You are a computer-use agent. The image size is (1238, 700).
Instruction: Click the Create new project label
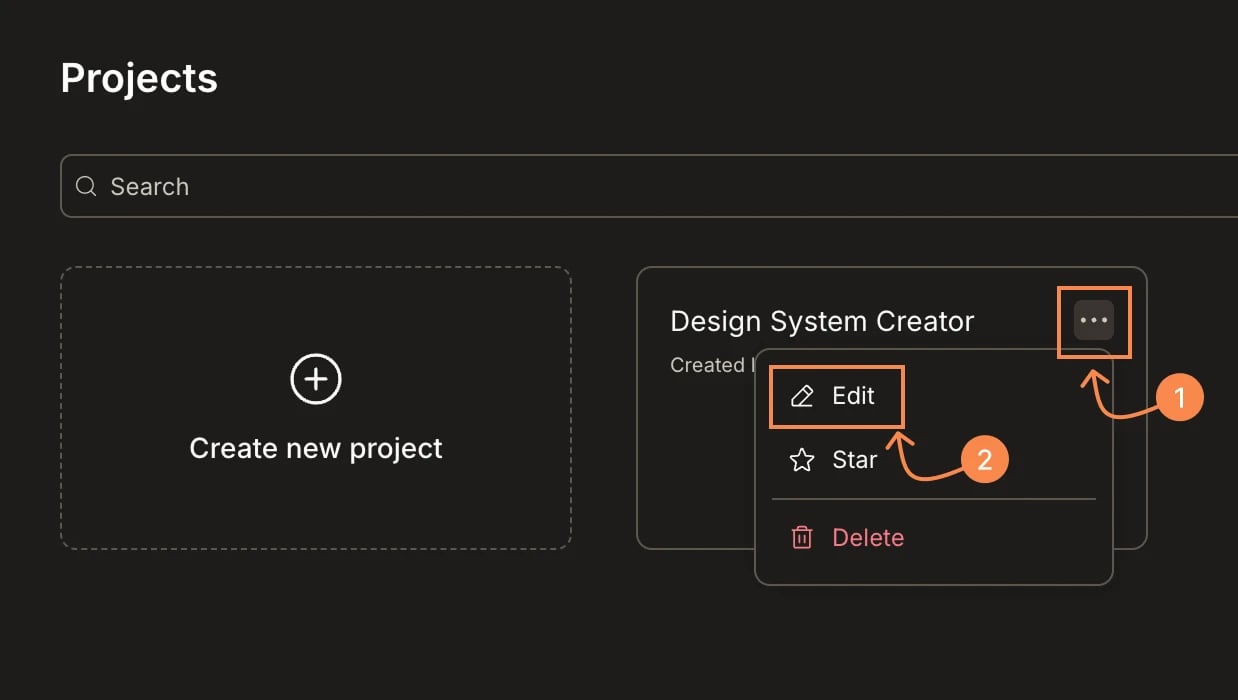[x=316, y=448]
